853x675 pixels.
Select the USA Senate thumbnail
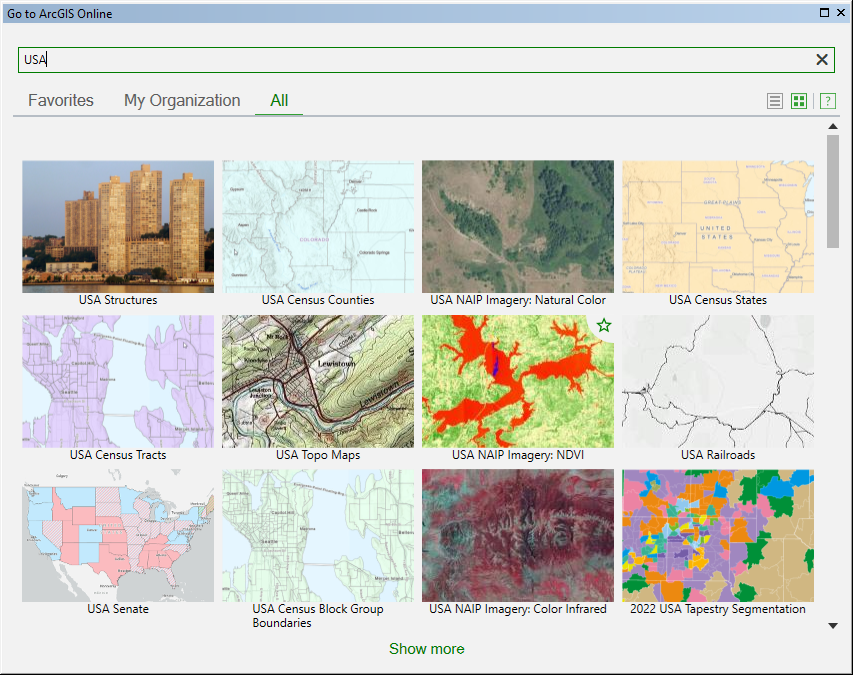pos(118,536)
